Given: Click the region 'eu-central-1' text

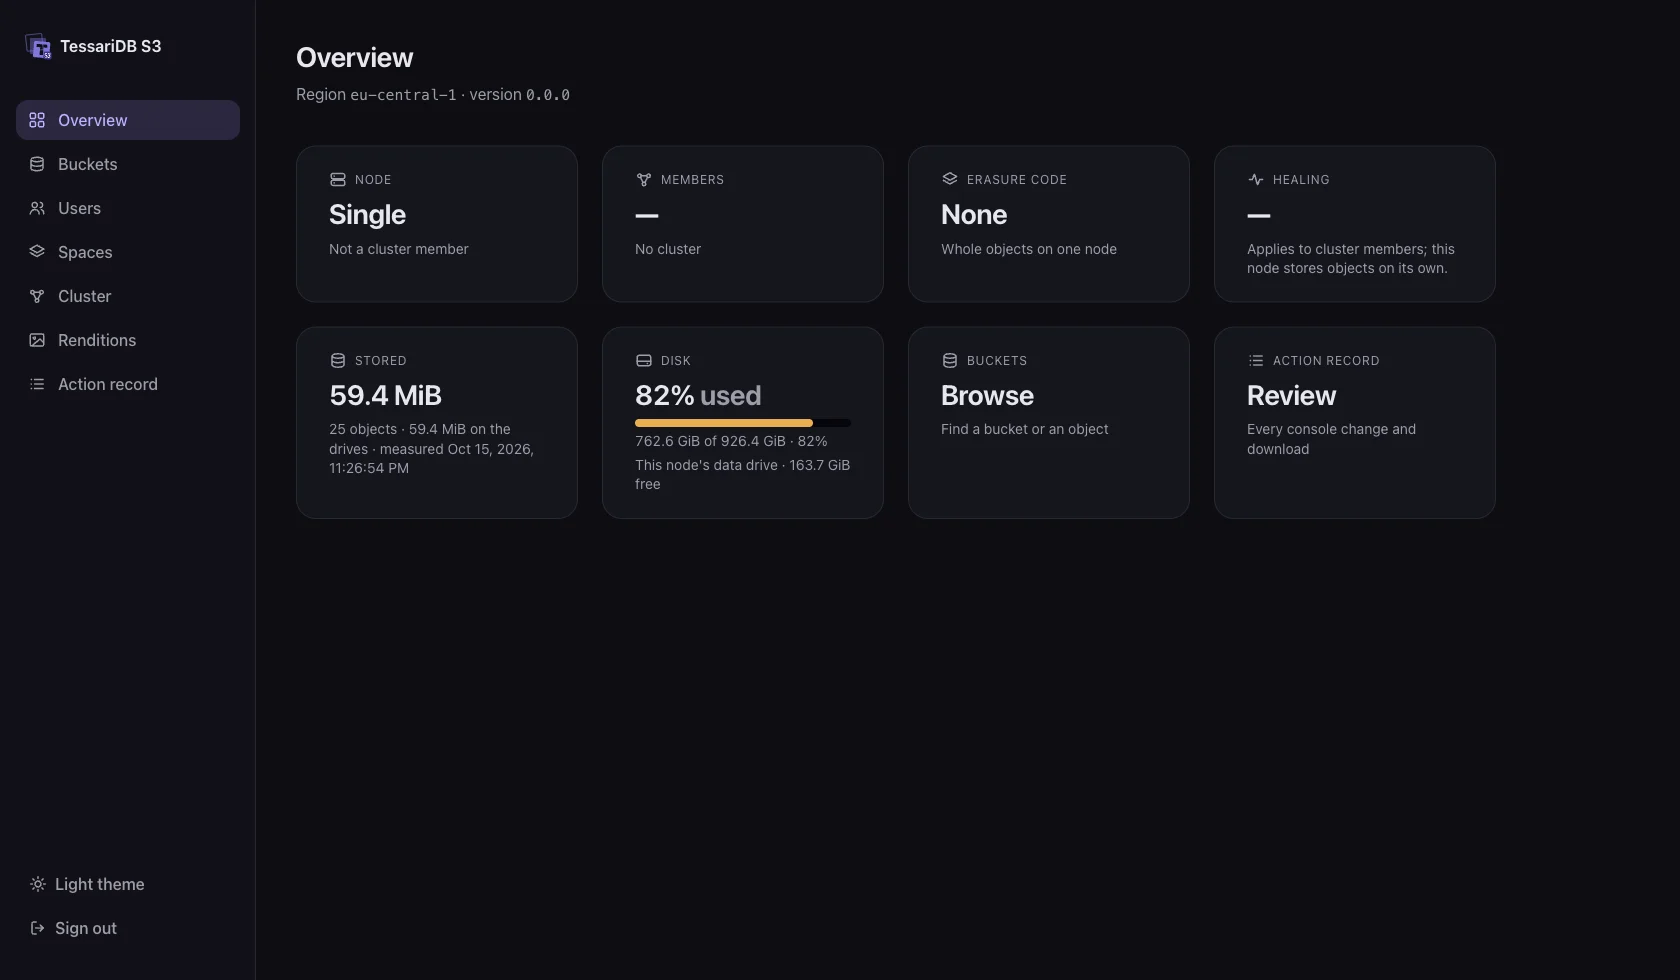Looking at the screenshot, I should (x=403, y=95).
